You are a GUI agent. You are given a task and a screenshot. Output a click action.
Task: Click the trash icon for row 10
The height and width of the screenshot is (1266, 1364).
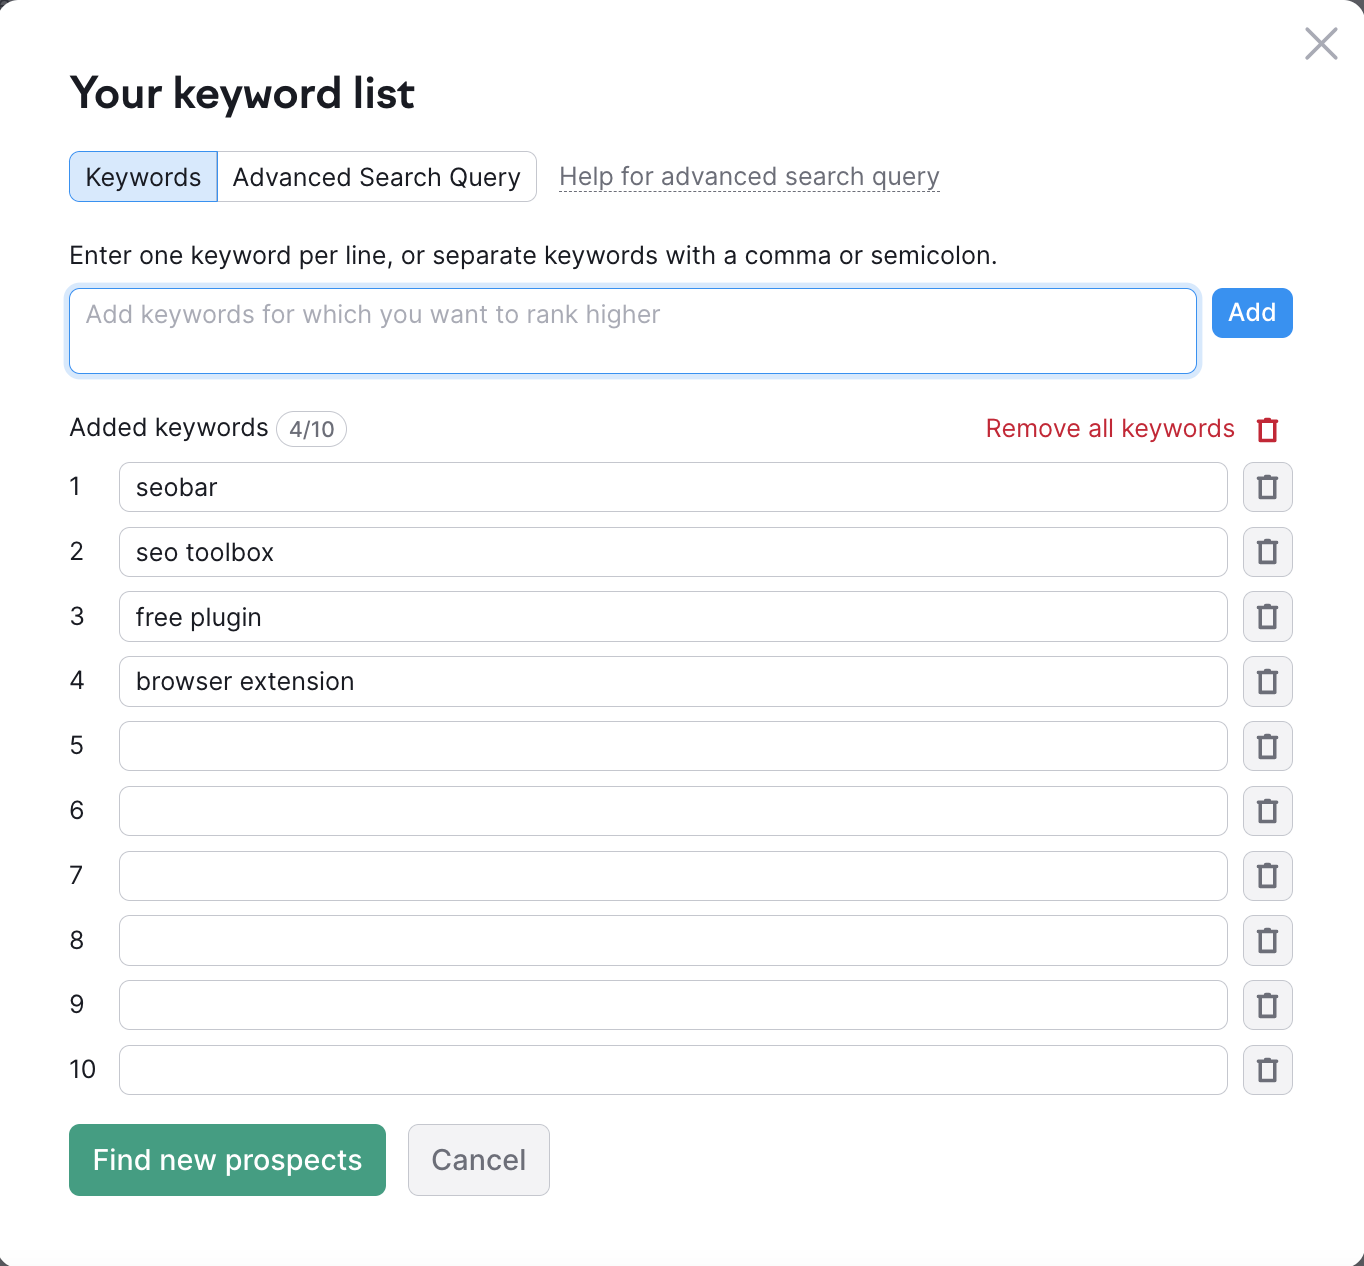click(1267, 1069)
